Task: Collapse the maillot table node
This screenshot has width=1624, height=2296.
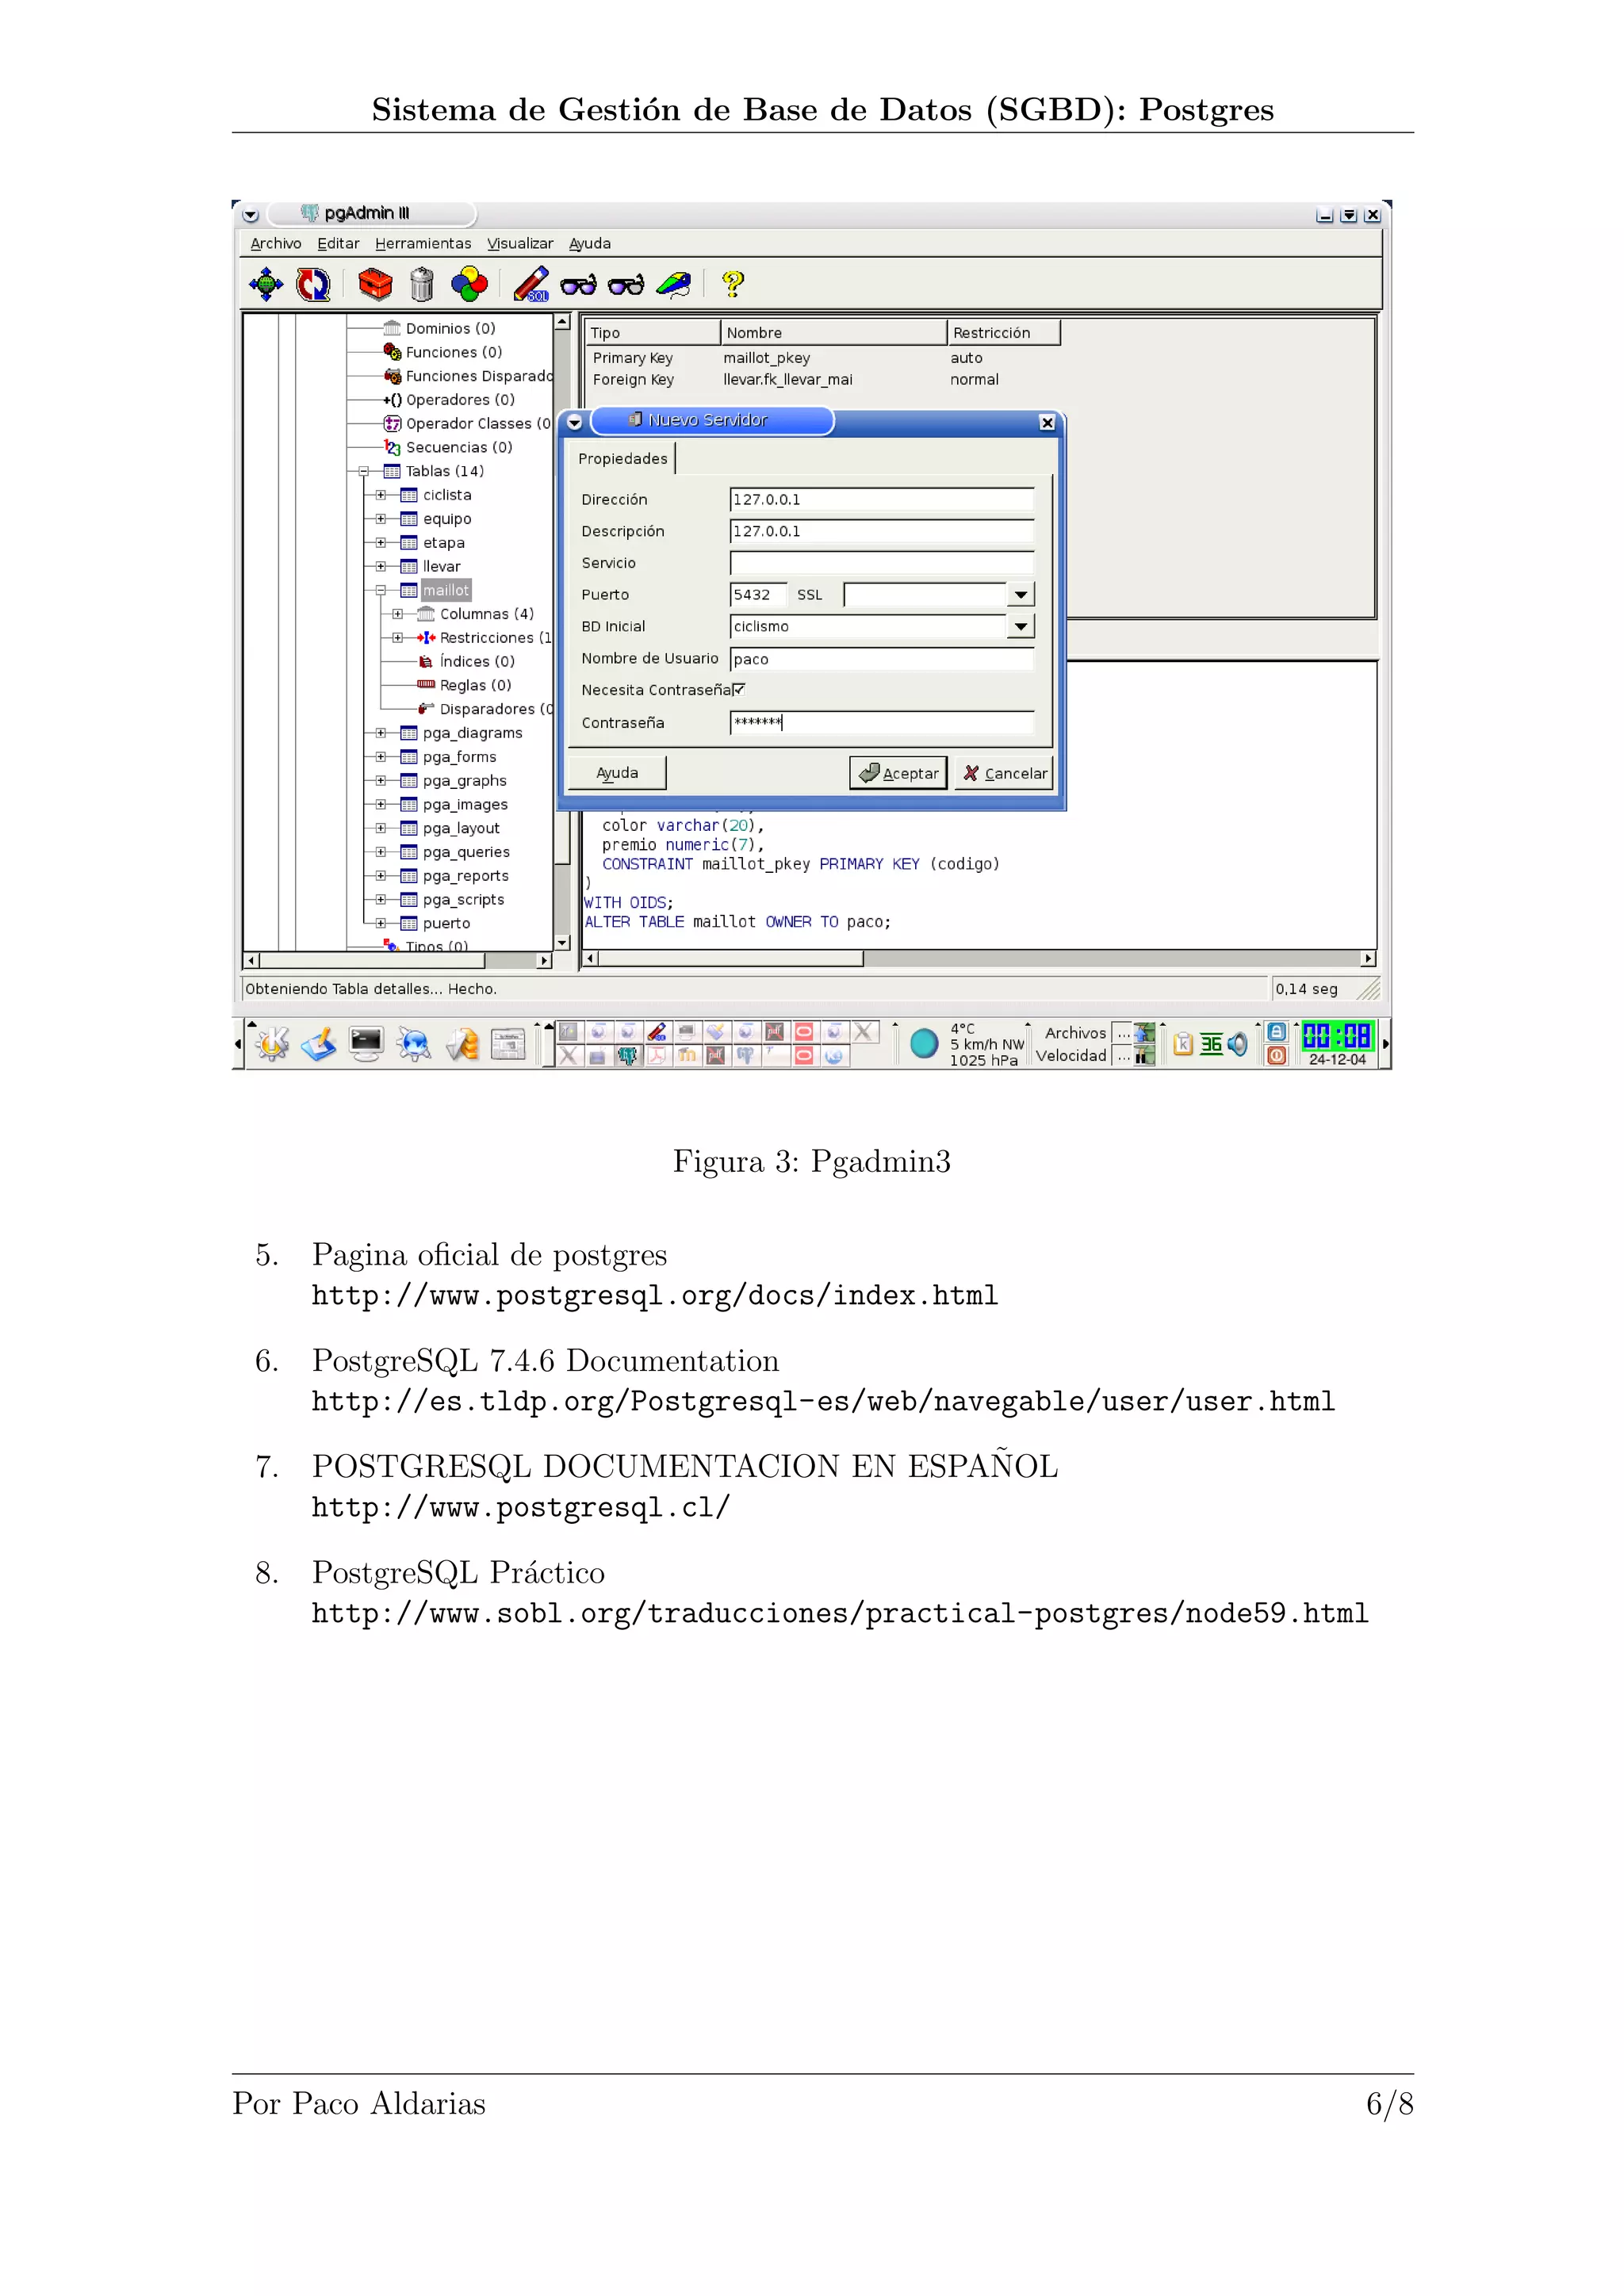Action: (381, 590)
